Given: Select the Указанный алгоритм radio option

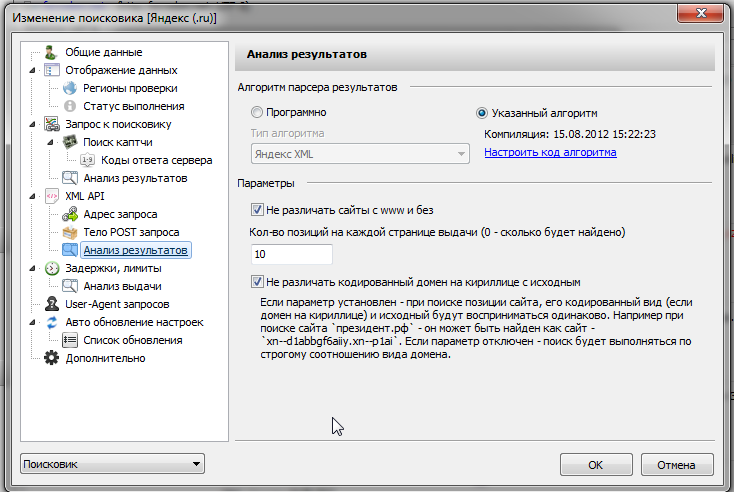Looking at the screenshot, I should (x=482, y=113).
